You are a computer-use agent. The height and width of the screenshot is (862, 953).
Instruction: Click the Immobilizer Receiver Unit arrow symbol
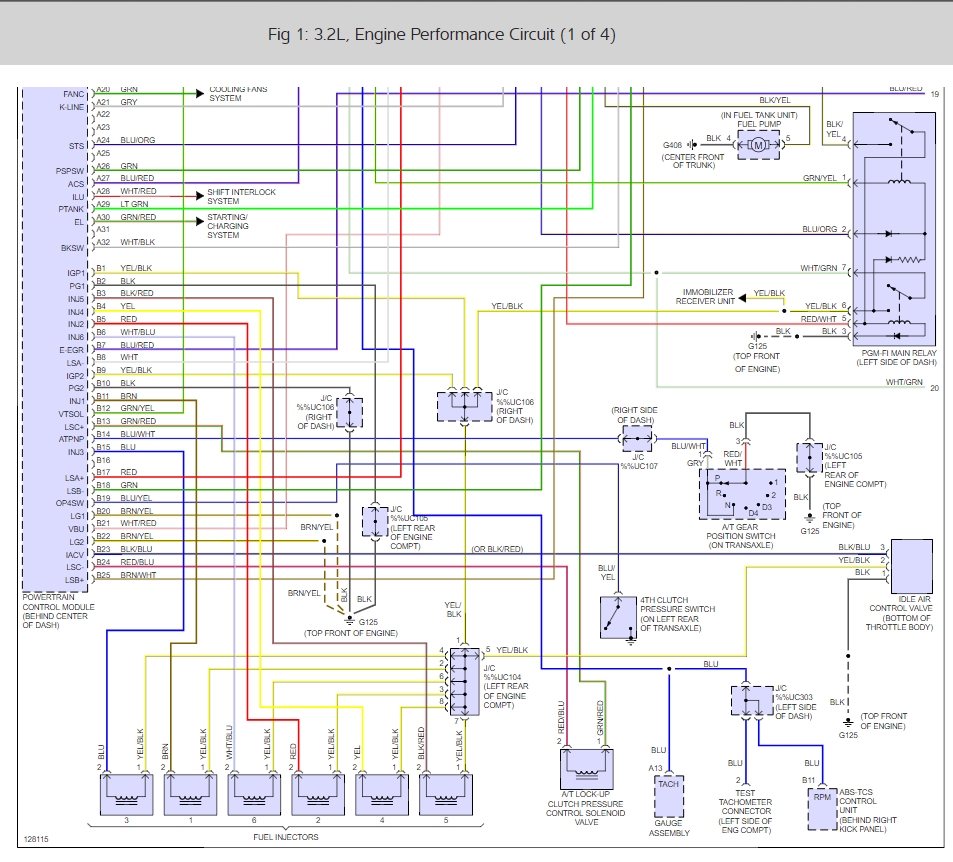(741, 297)
